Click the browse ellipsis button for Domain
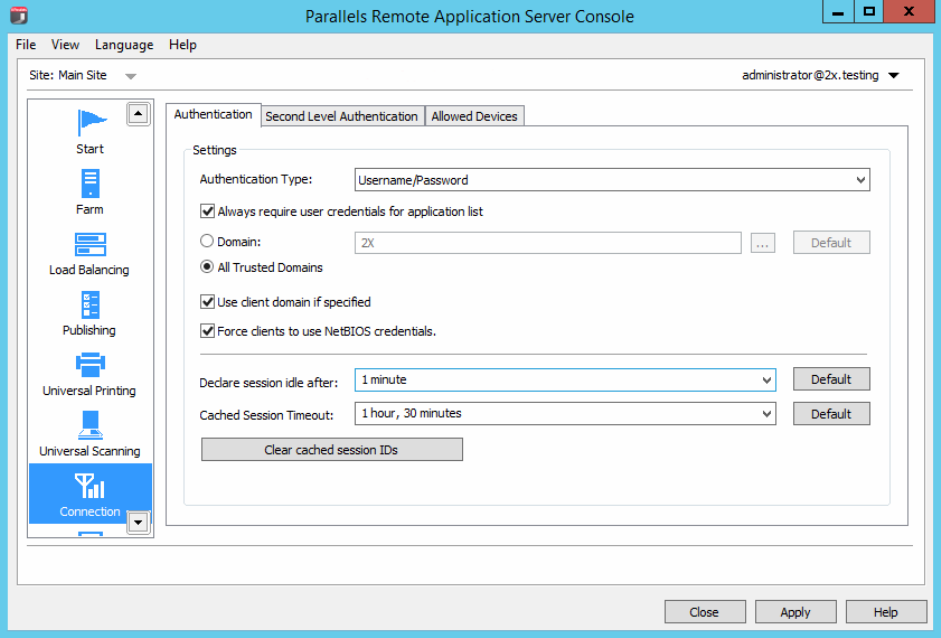 (763, 243)
